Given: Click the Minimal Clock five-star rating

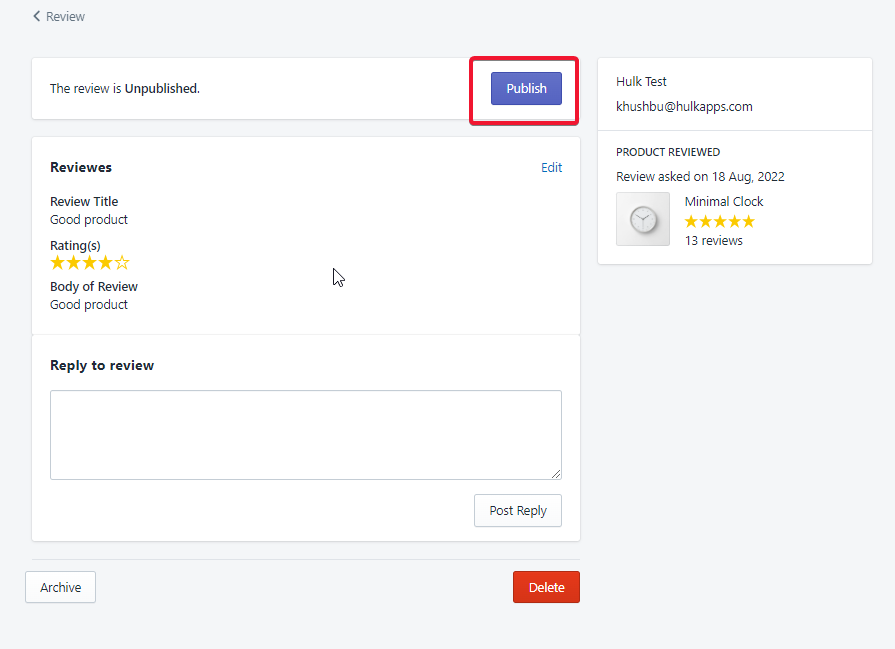Looking at the screenshot, I should tap(719, 221).
